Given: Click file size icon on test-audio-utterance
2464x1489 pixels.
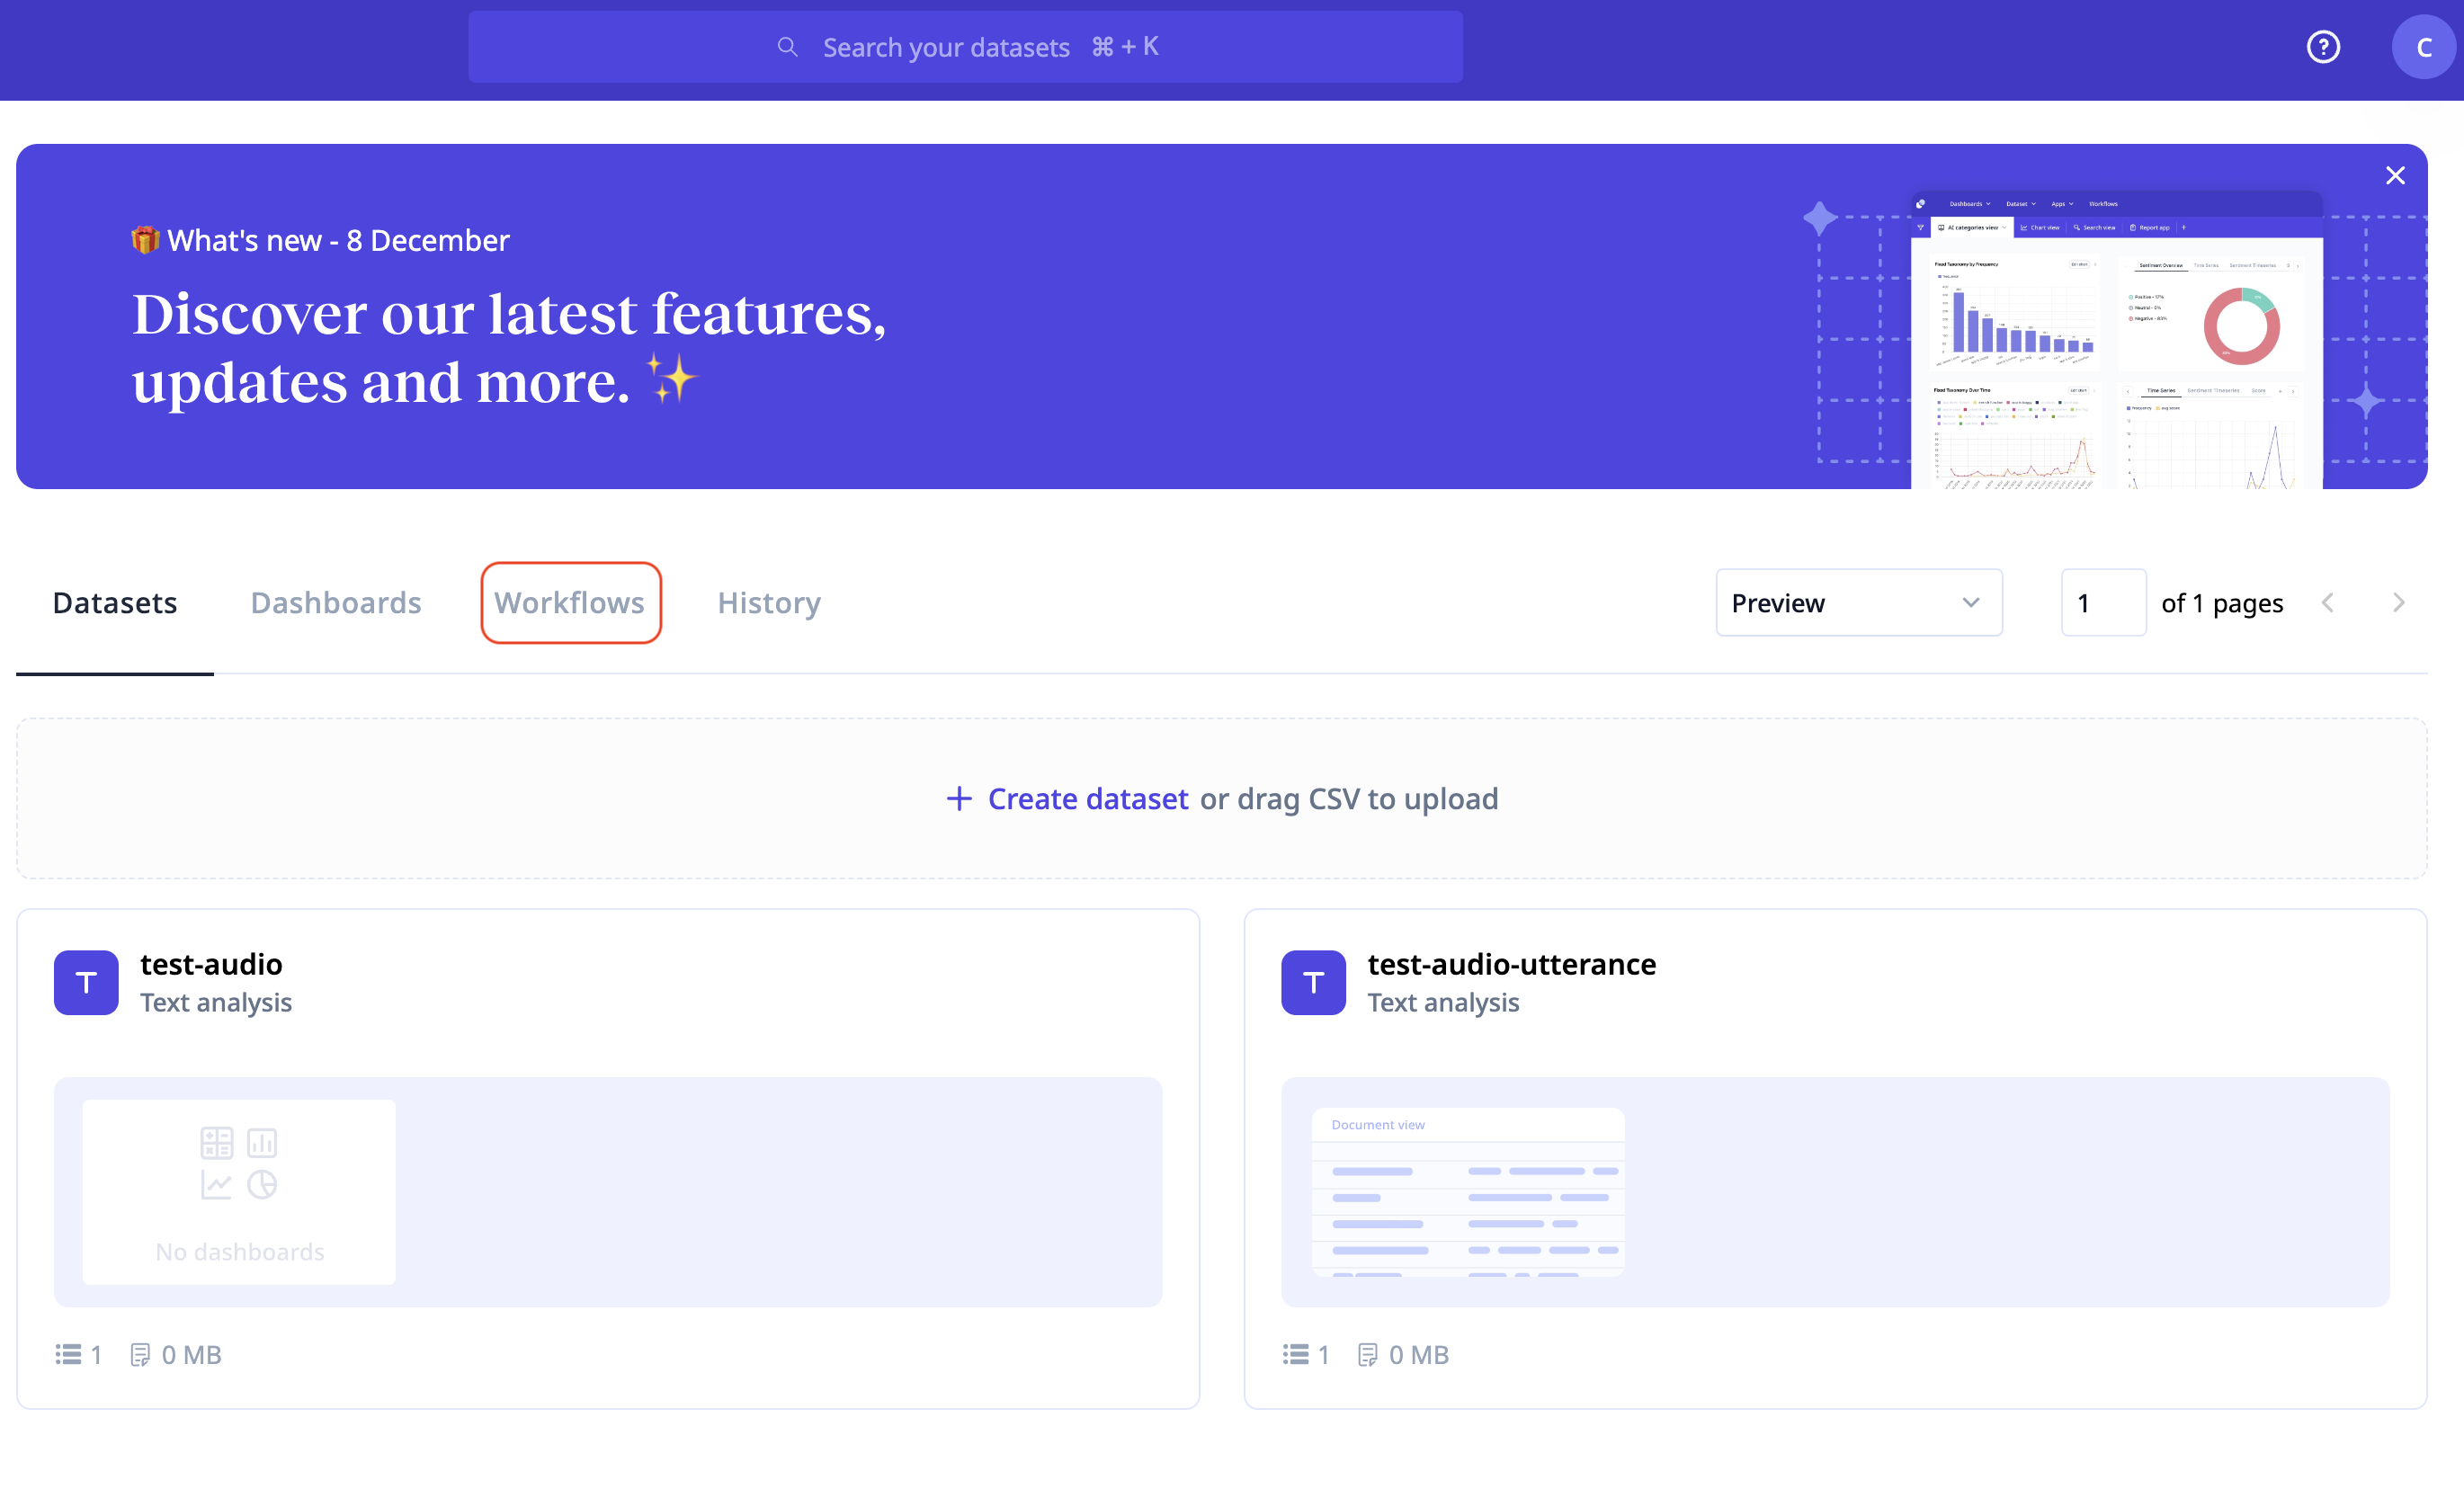Looking at the screenshot, I should (1367, 1354).
